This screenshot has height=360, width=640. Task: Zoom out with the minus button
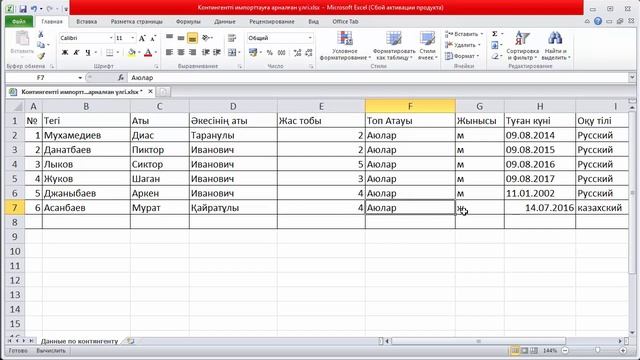click(565, 351)
